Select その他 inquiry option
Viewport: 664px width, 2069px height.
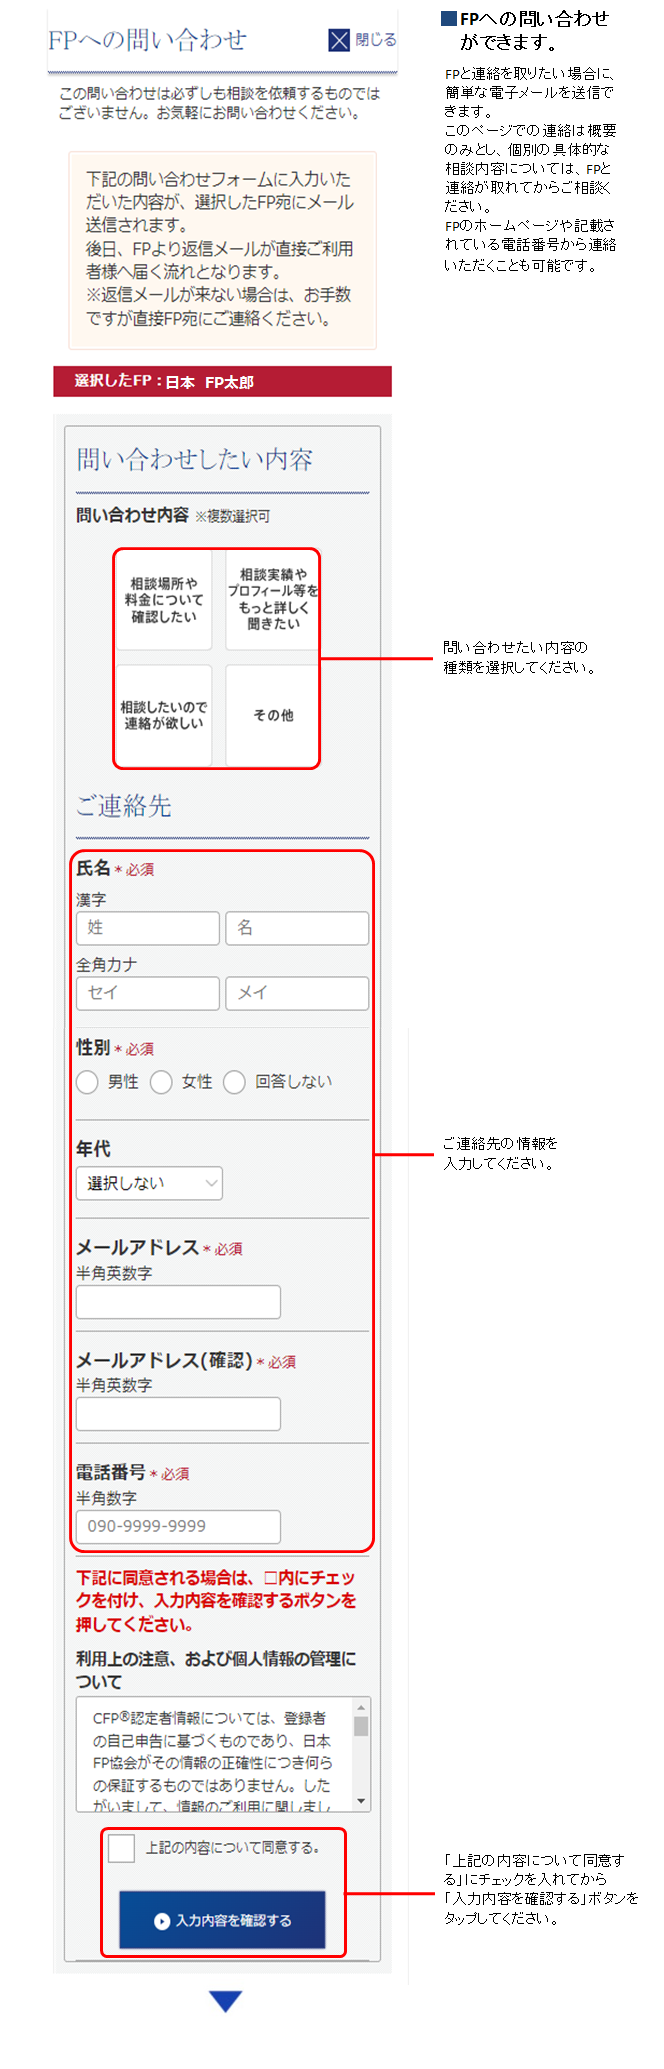click(x=272, y=715)
